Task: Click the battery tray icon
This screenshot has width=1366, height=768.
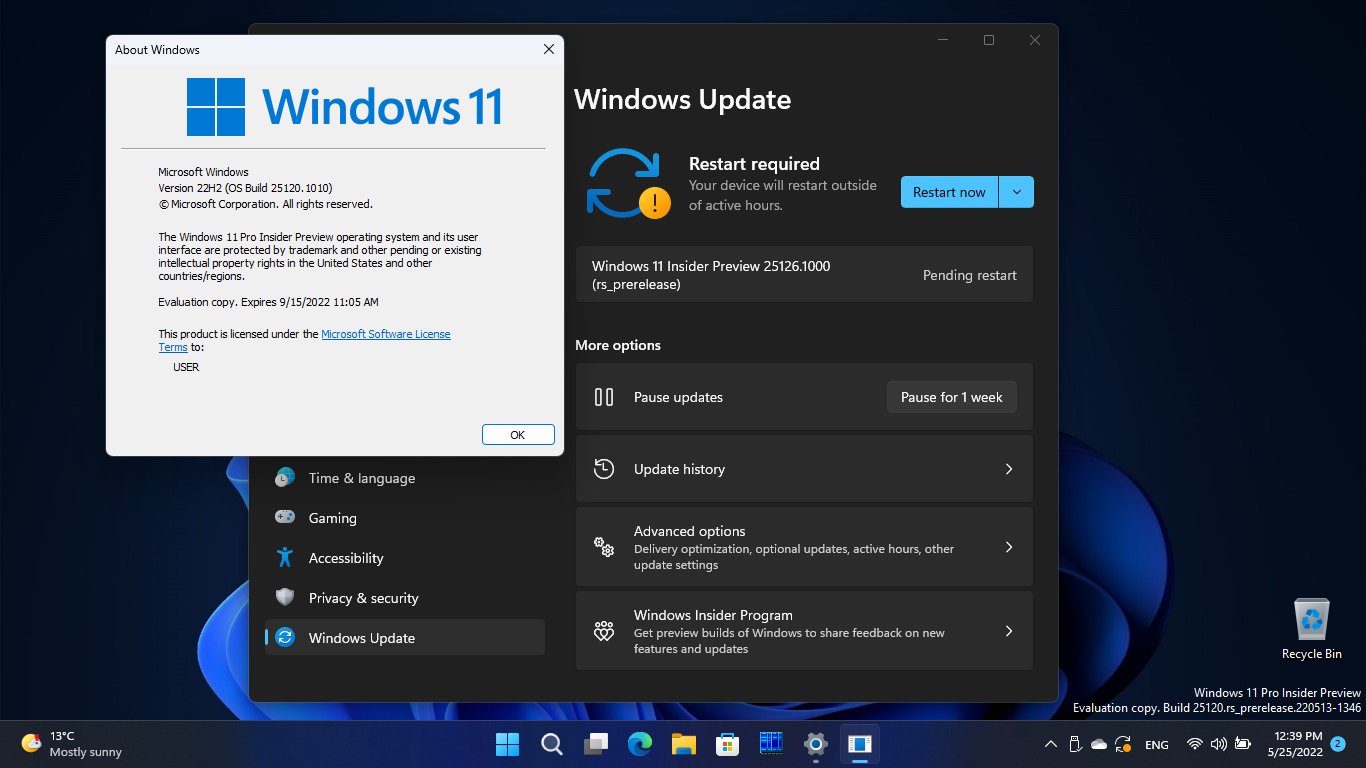Action: tap(1243, 744)
